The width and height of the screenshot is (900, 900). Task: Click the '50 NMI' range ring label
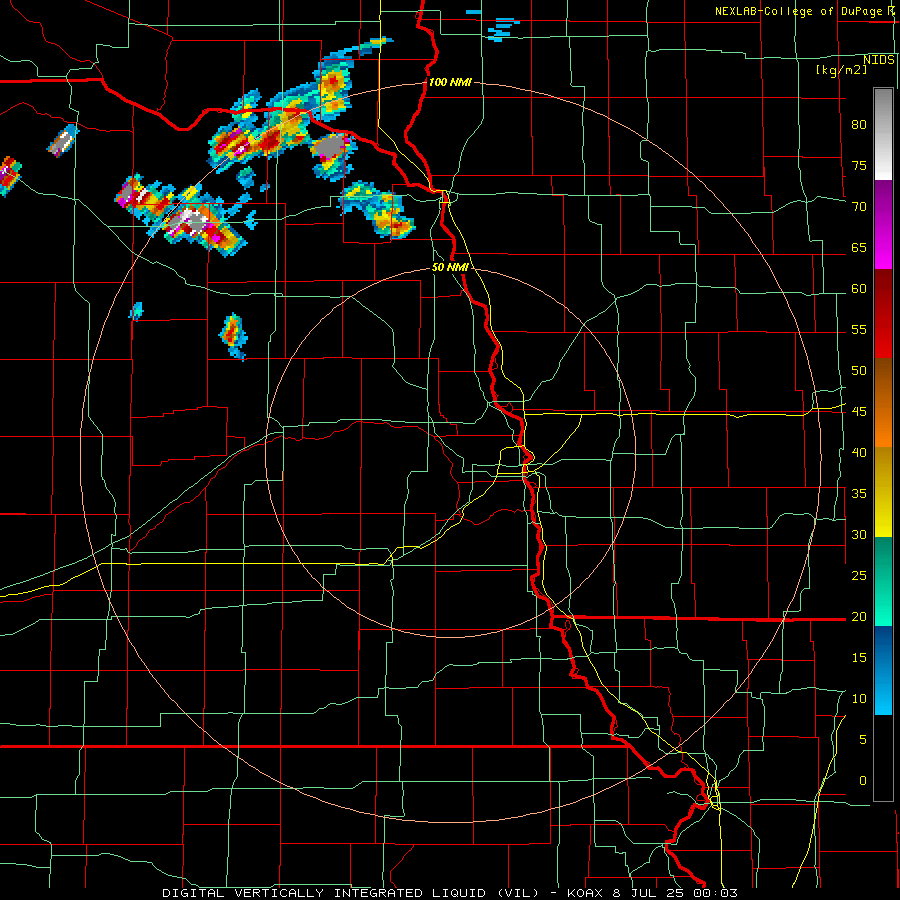[x=450, y=267]
